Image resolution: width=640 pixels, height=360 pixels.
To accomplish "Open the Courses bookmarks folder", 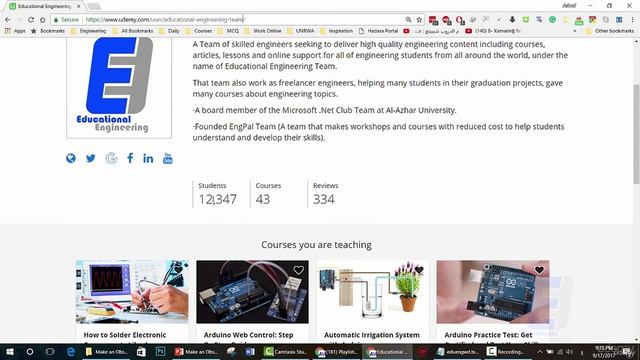I will [199, 31].
